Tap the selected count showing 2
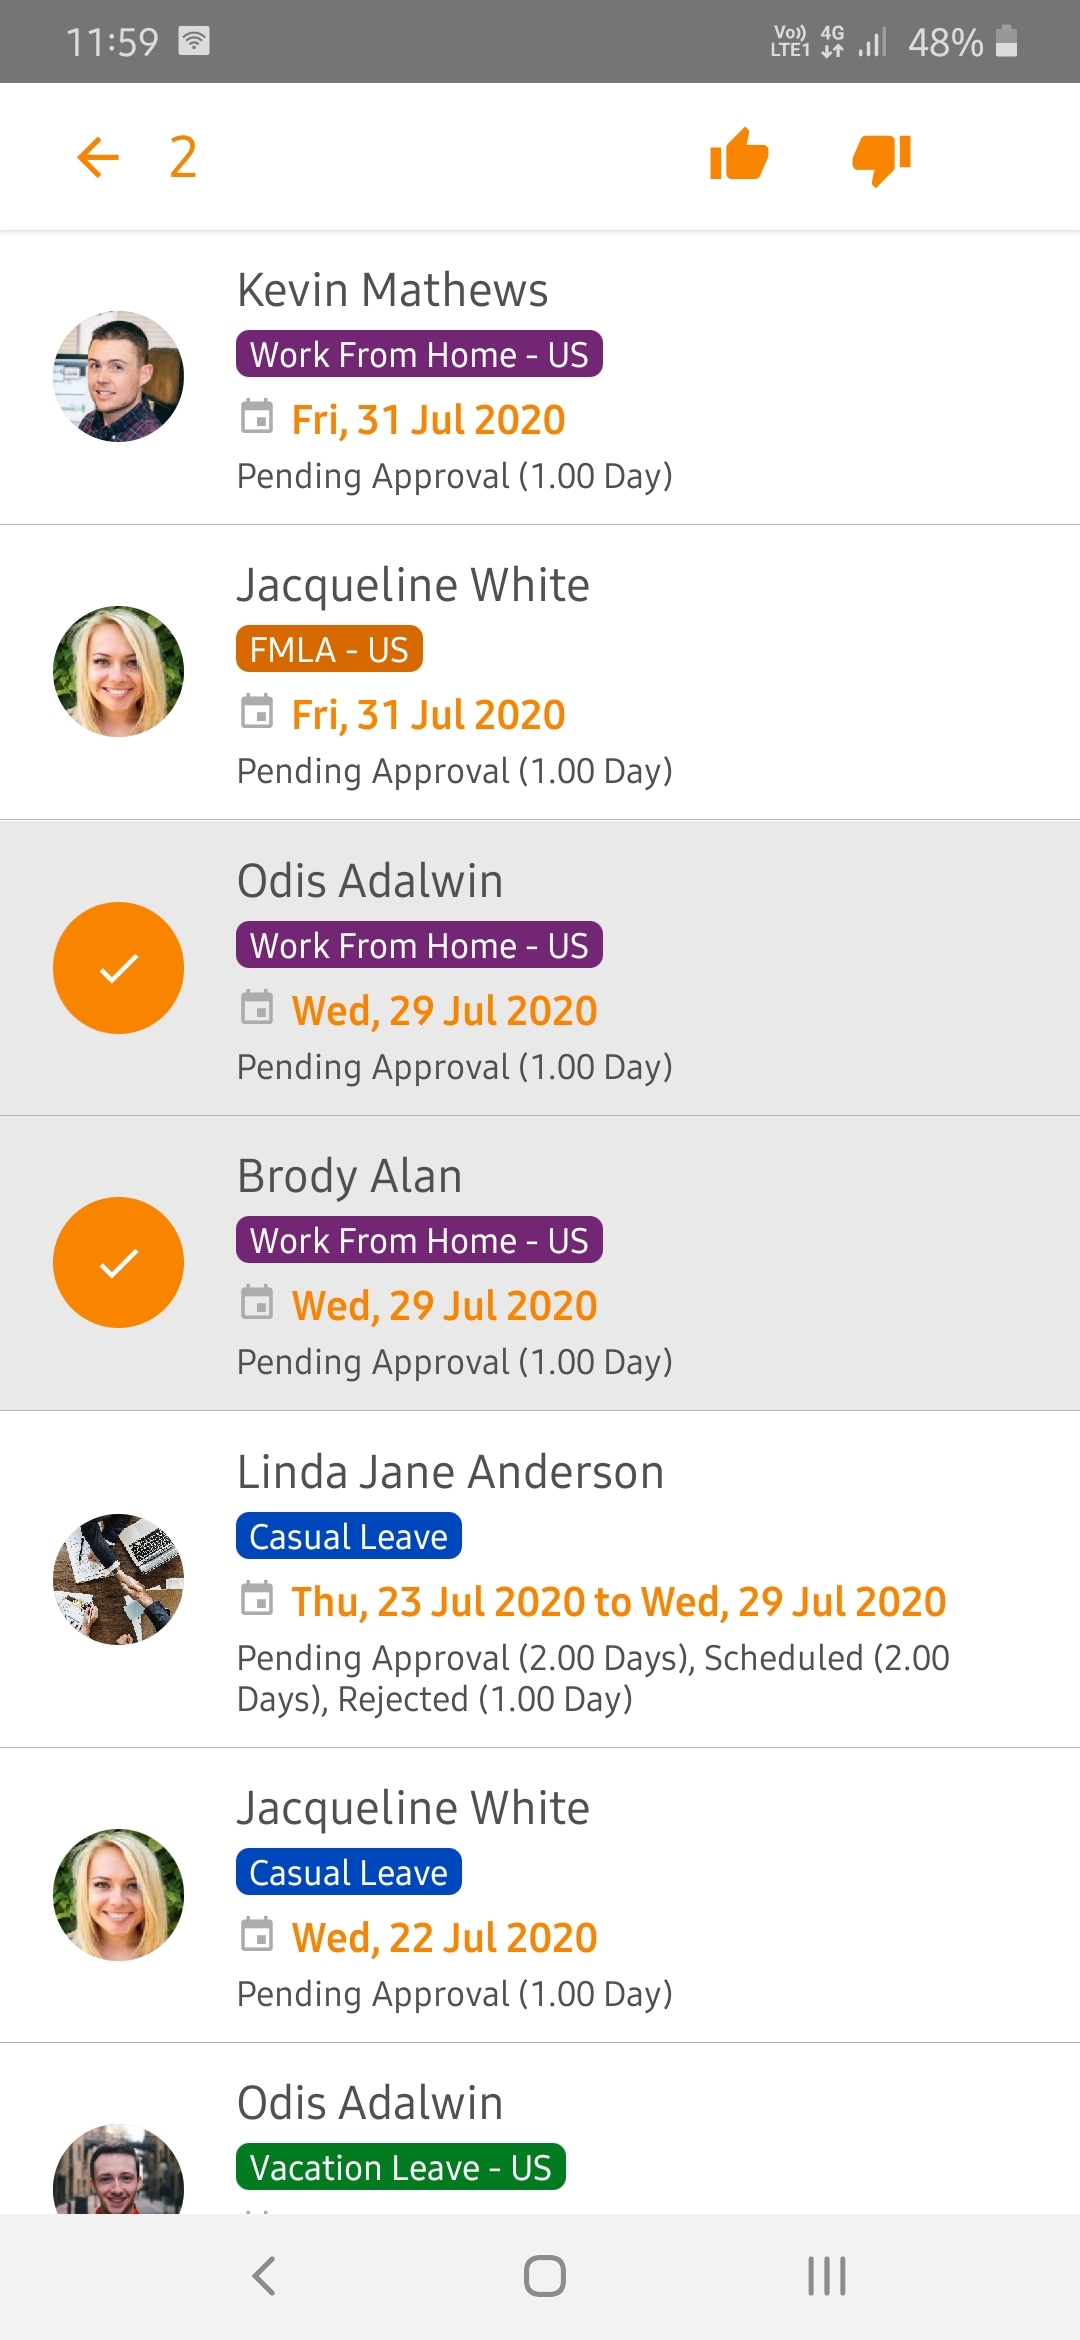Viewport: 1080px width, 2340px height. point(182,156)
